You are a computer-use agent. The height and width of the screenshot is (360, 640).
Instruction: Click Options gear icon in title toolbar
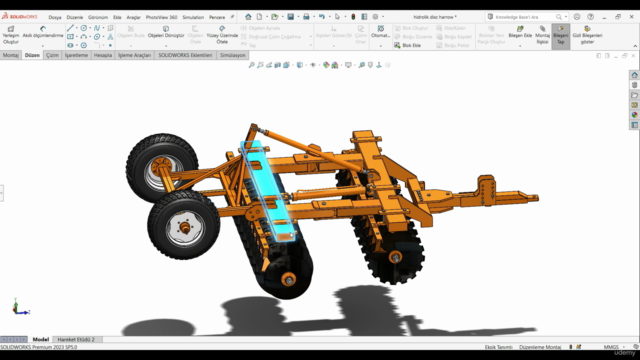pos(376,17)
